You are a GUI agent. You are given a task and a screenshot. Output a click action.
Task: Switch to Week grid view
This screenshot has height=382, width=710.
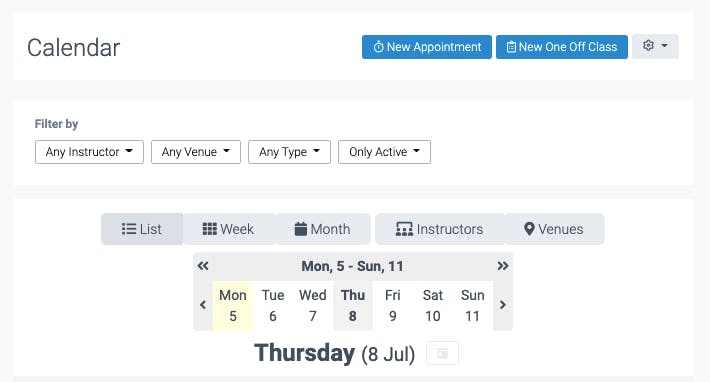(228, 229)
